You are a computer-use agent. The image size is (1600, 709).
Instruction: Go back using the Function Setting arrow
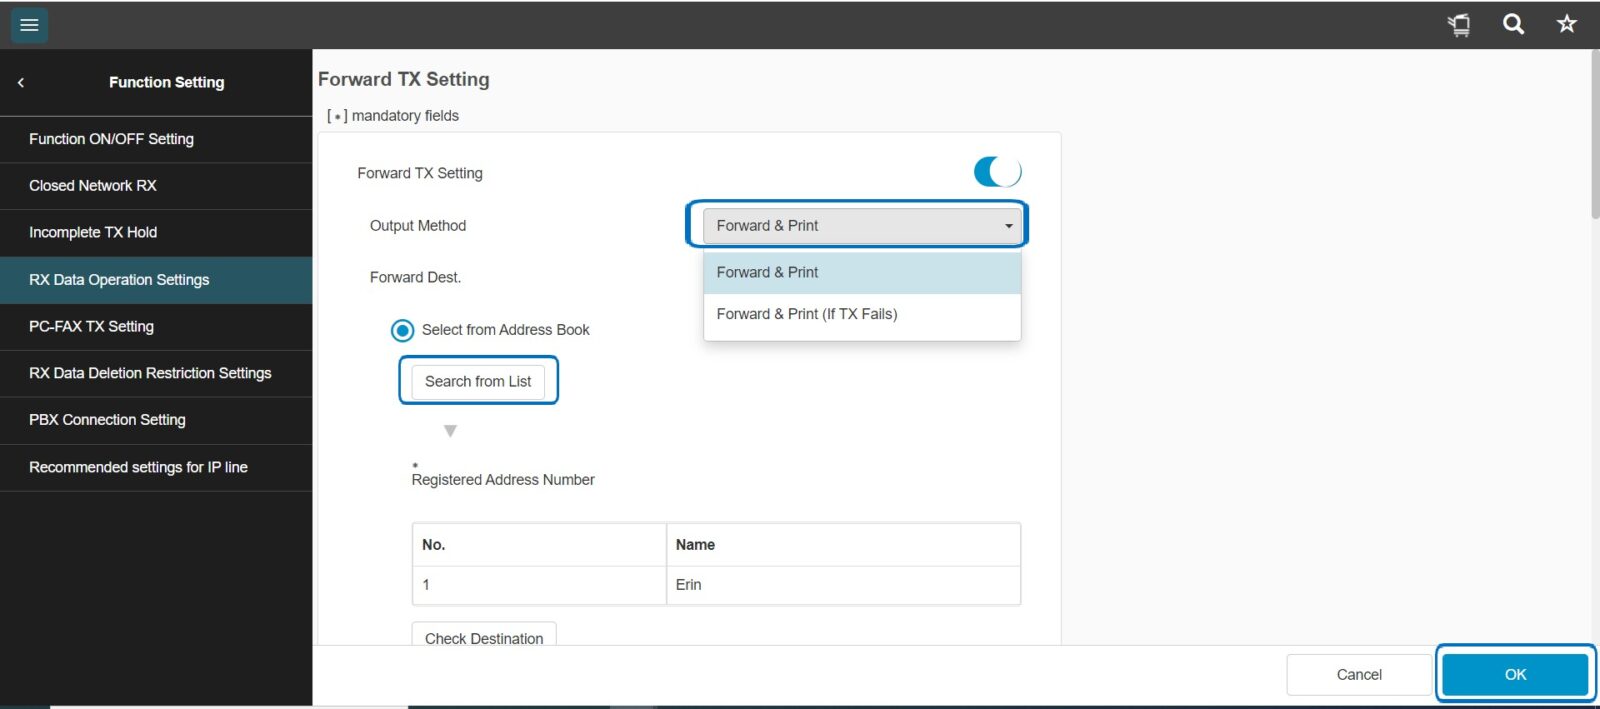[x=21, y=83]
